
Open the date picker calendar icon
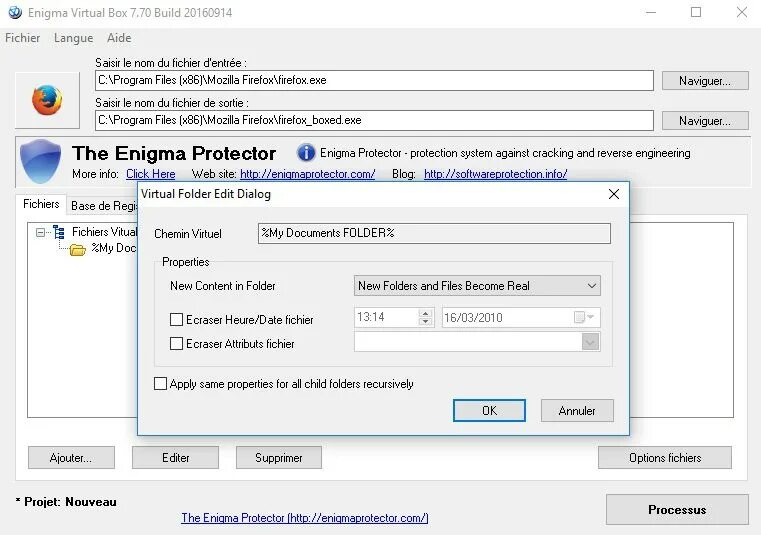pyautogui.click(x=584, y=318)
